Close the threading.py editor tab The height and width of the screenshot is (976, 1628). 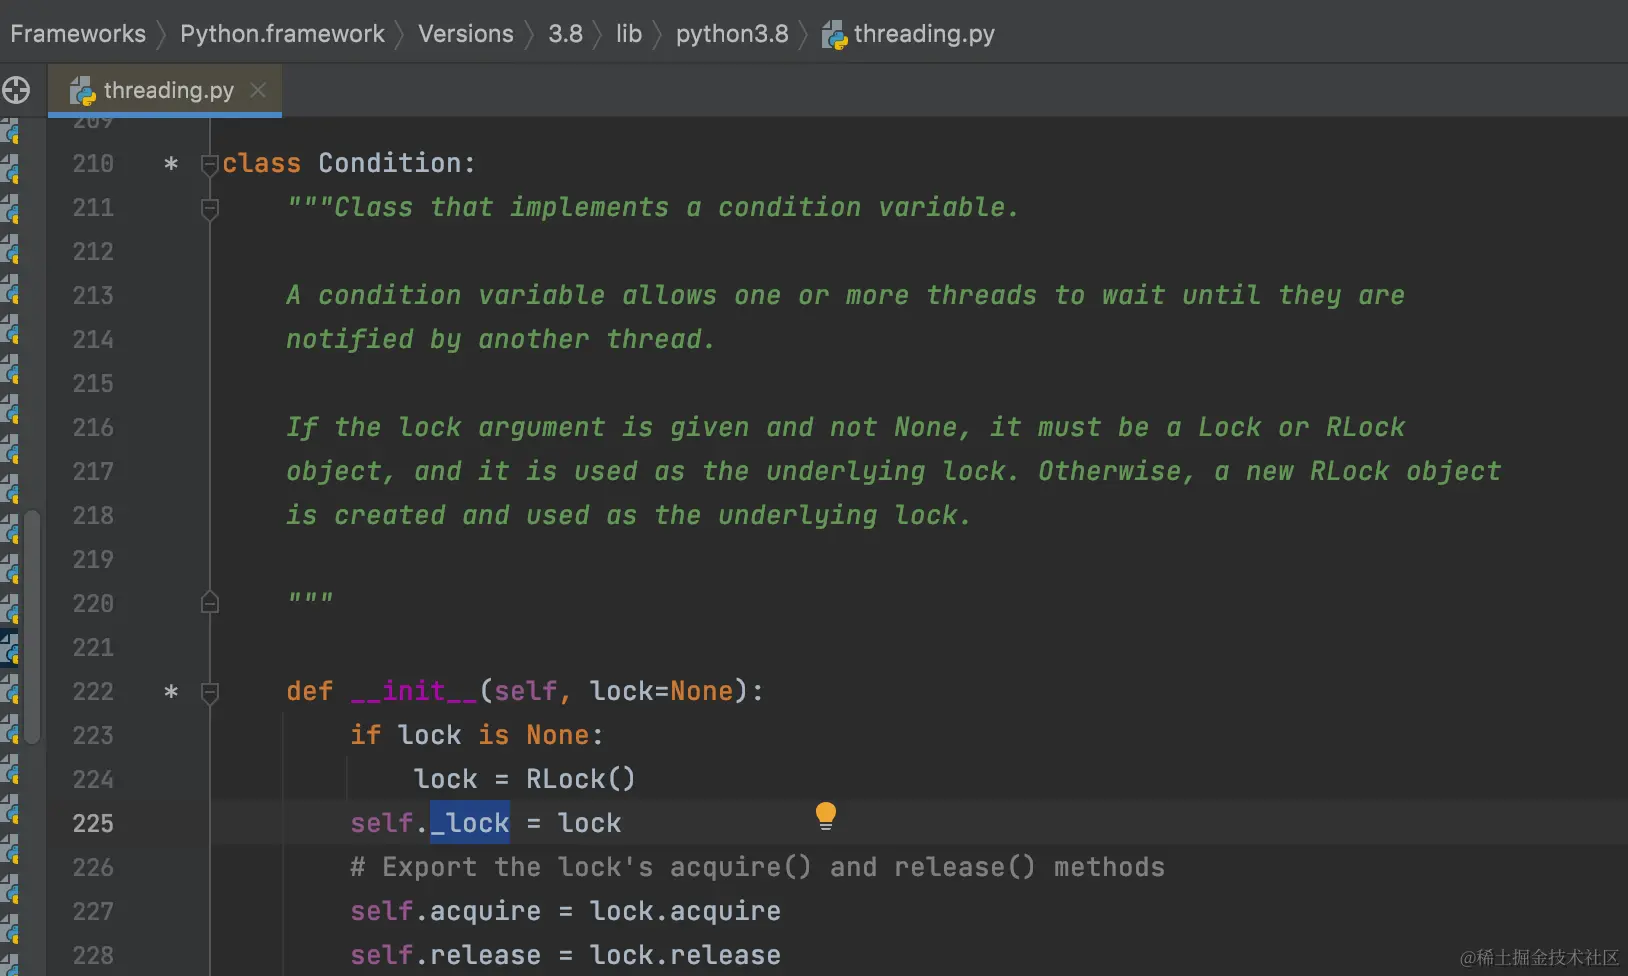(x=258, y=90)
